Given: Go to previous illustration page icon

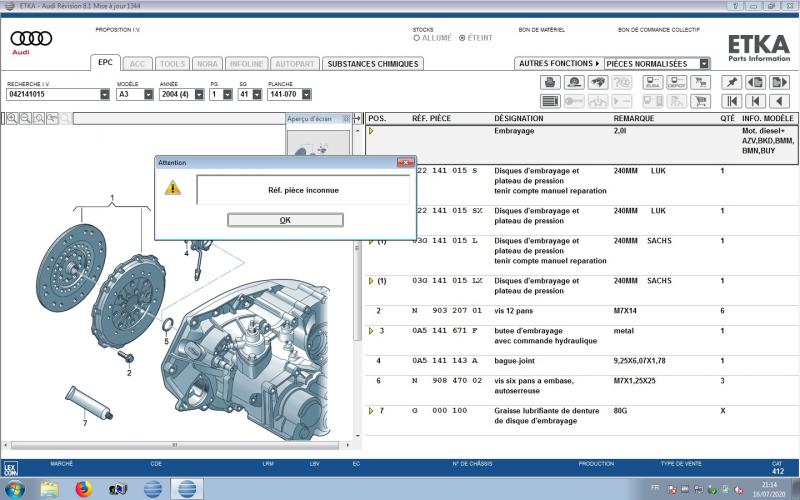Looking at the screenshot, I should (x=756, y=82).
